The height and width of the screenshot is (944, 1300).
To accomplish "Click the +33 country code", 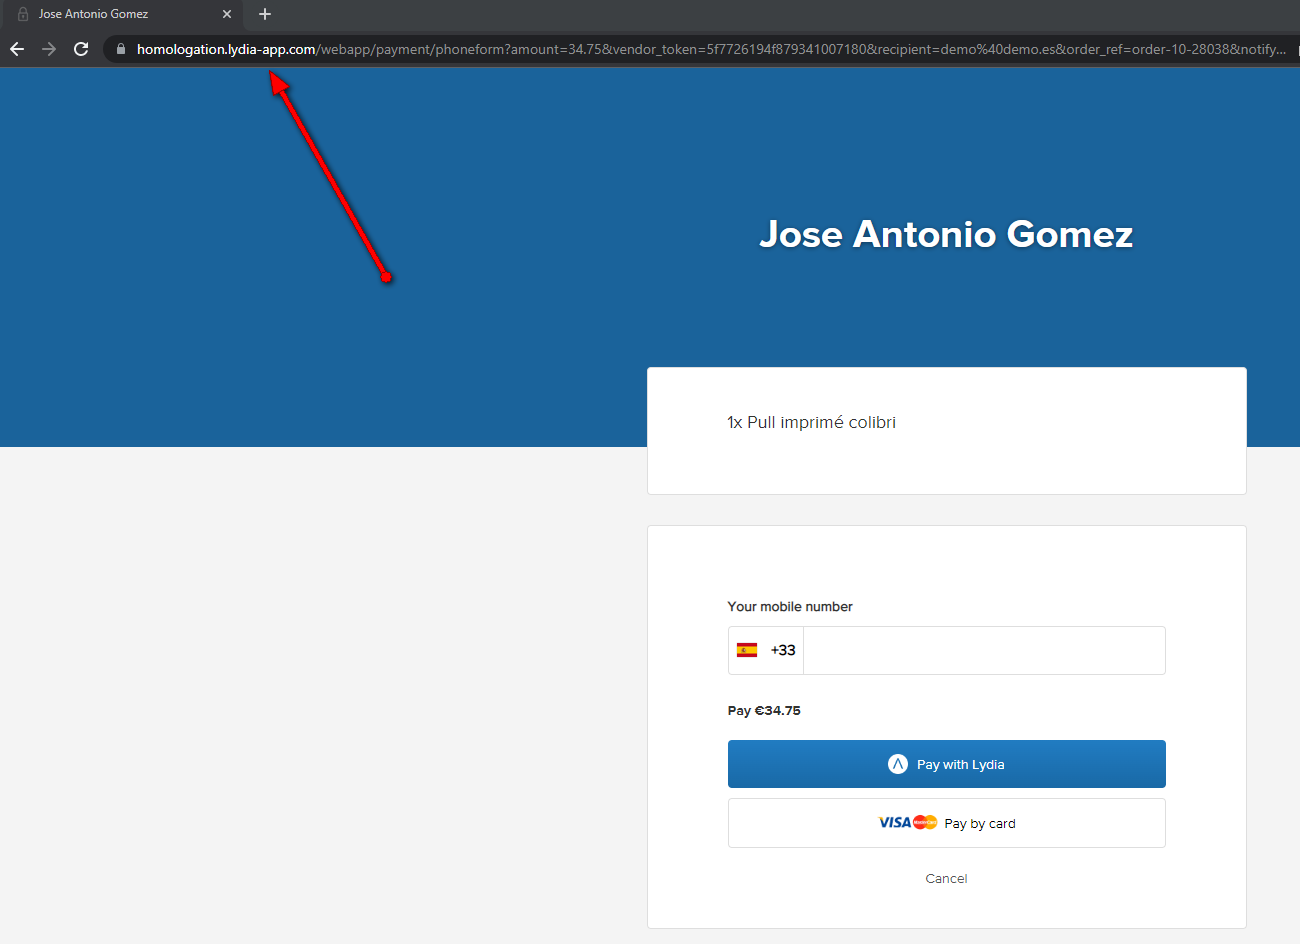I will (x=783, y=650).
